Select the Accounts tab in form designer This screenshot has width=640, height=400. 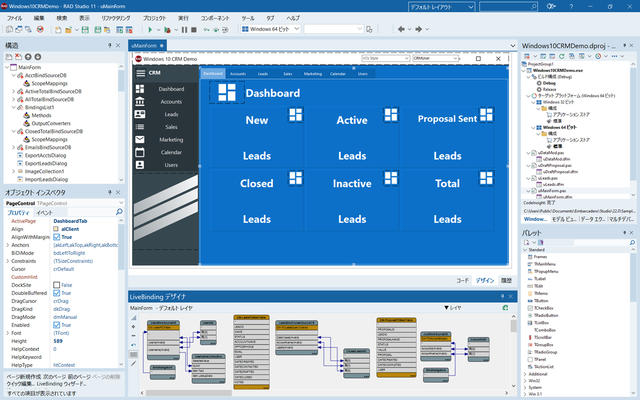click(x=238, y=73)
